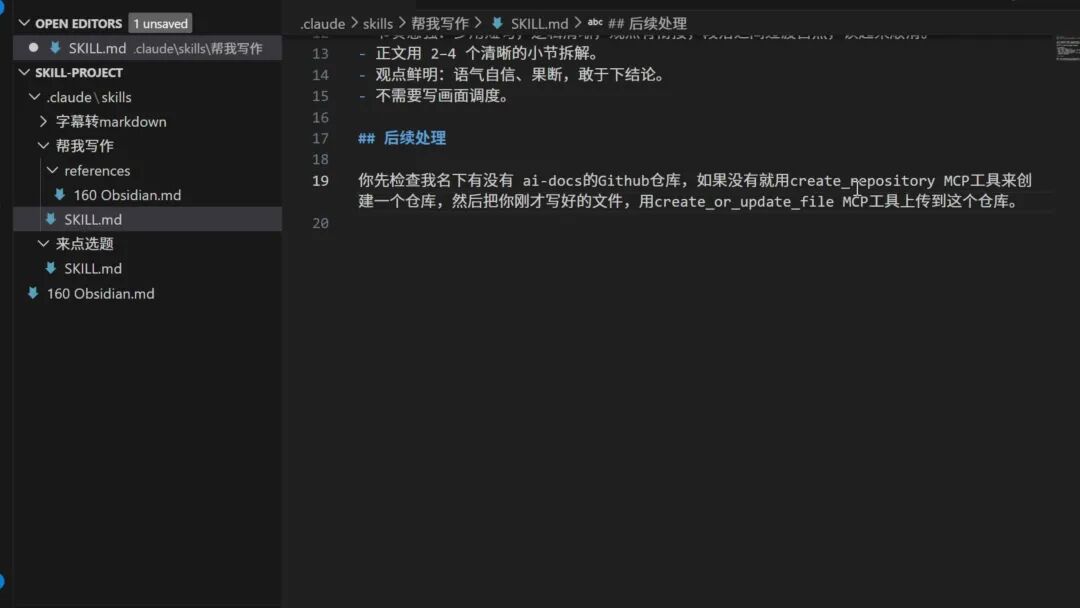This screenshot has height=608, width=1080.
Task: Collapse the SKILL-PROJECT section chevron
Action: (x=24, y=72)
